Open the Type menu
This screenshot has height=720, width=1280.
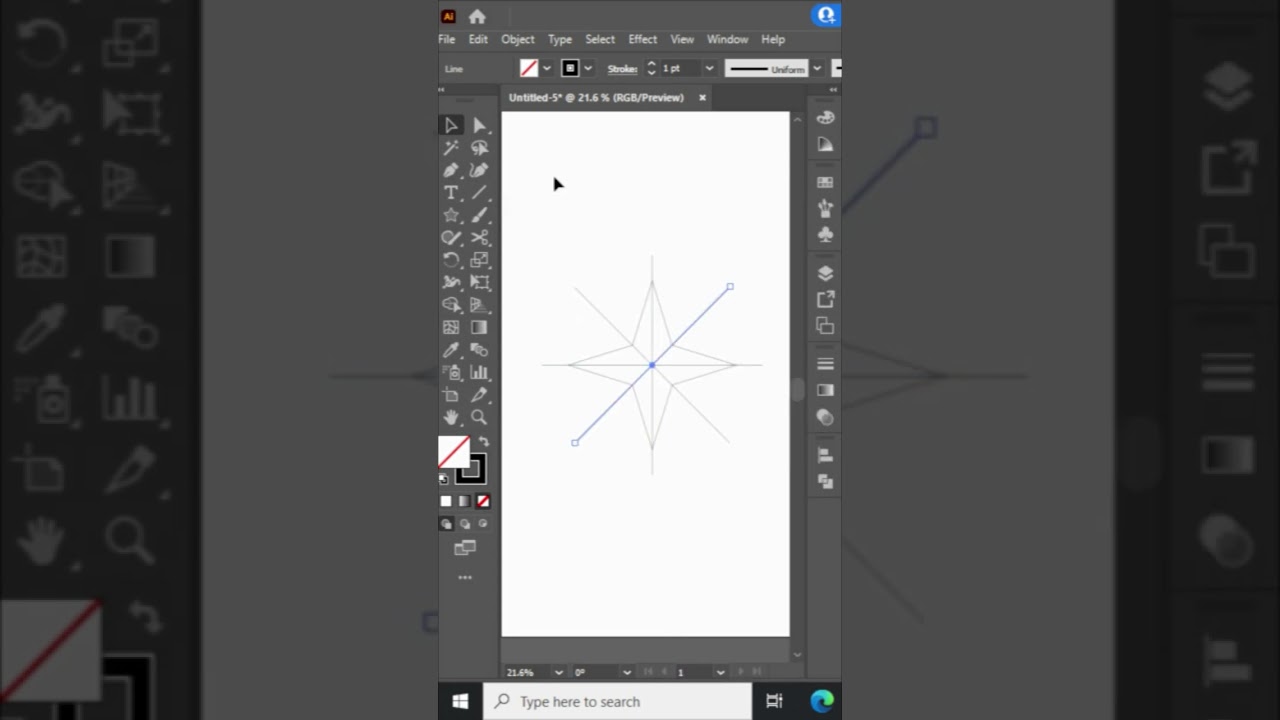(560, 39)
